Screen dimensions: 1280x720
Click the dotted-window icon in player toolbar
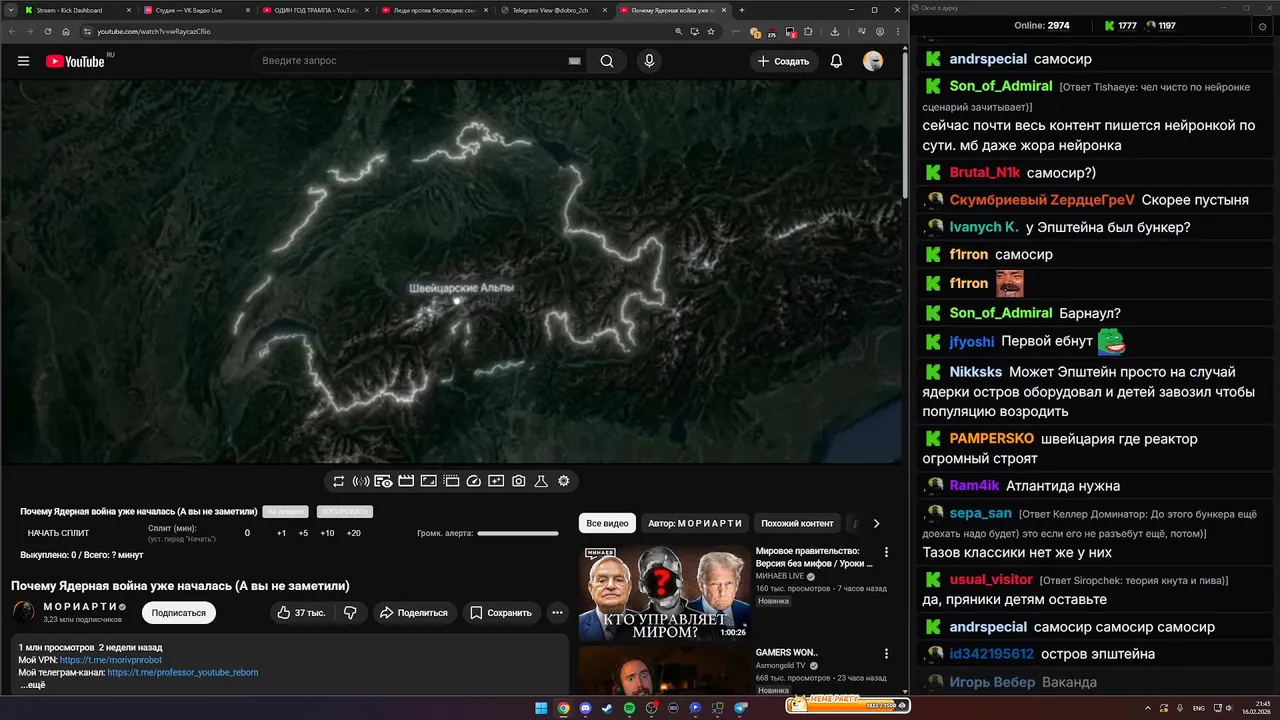[x=451, y=481]
